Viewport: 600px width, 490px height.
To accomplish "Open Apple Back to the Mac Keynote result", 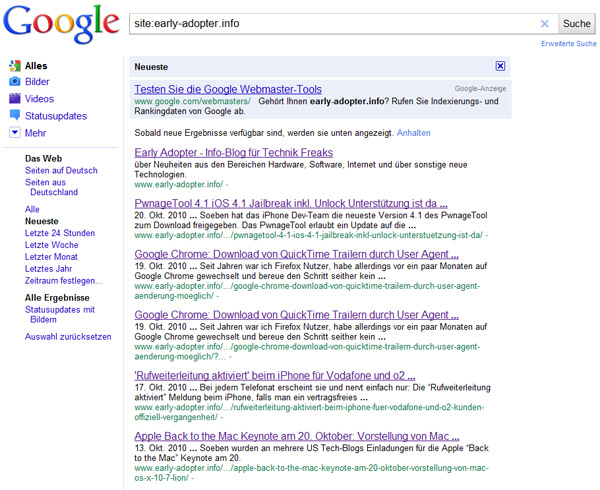I will pos(297,436).
